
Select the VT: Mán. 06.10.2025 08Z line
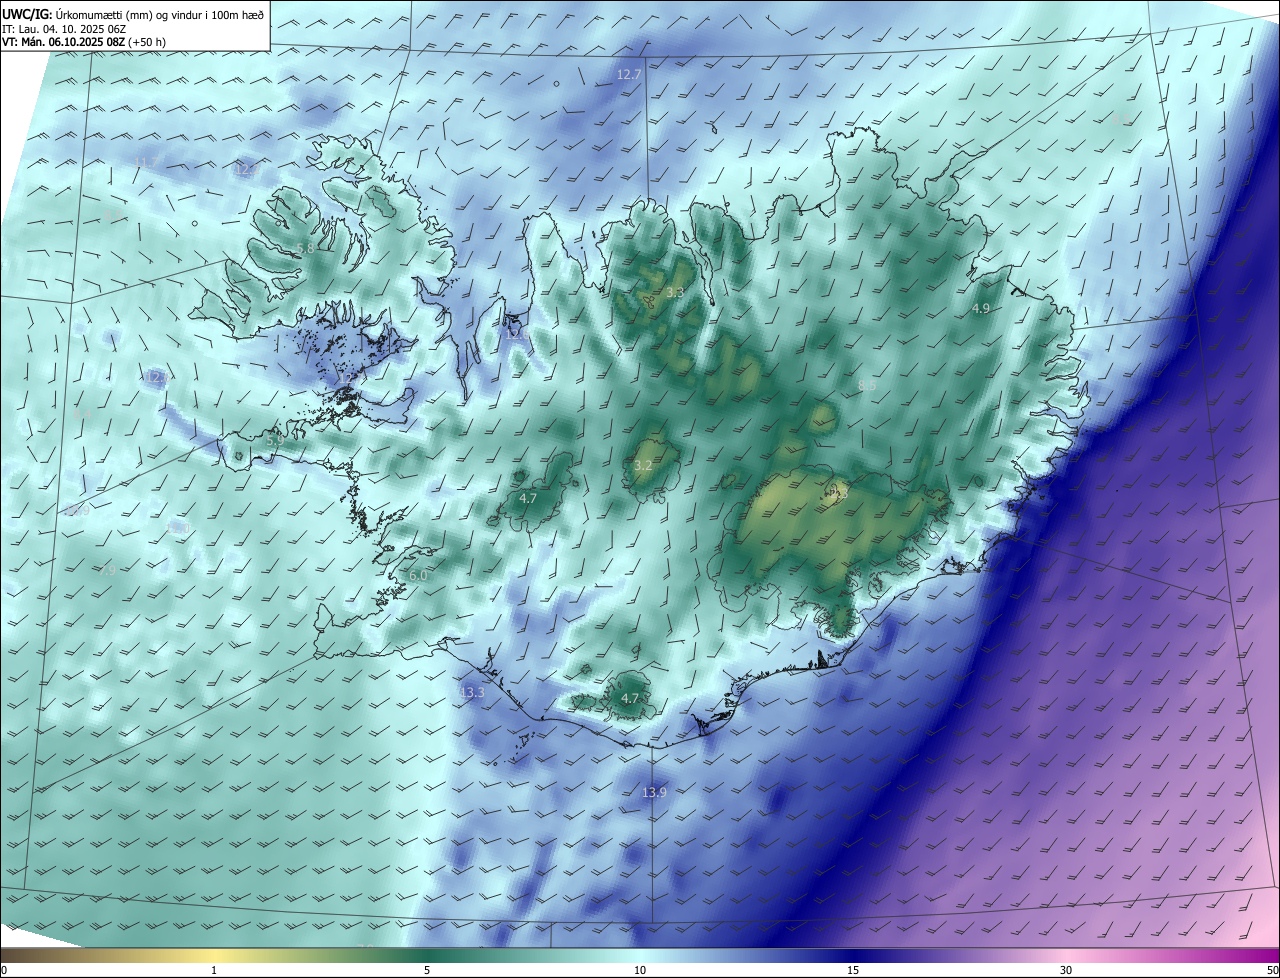point(84,42)
